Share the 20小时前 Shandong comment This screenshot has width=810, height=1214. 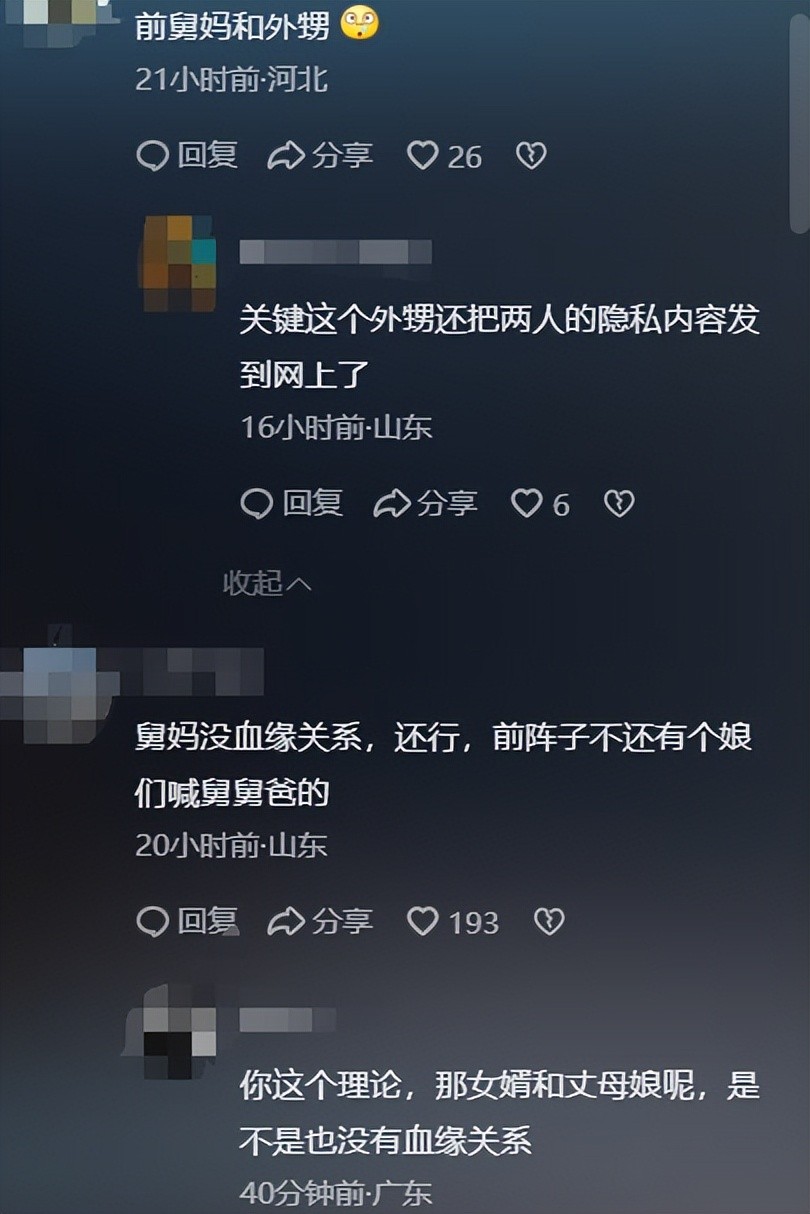pos(320,921)
